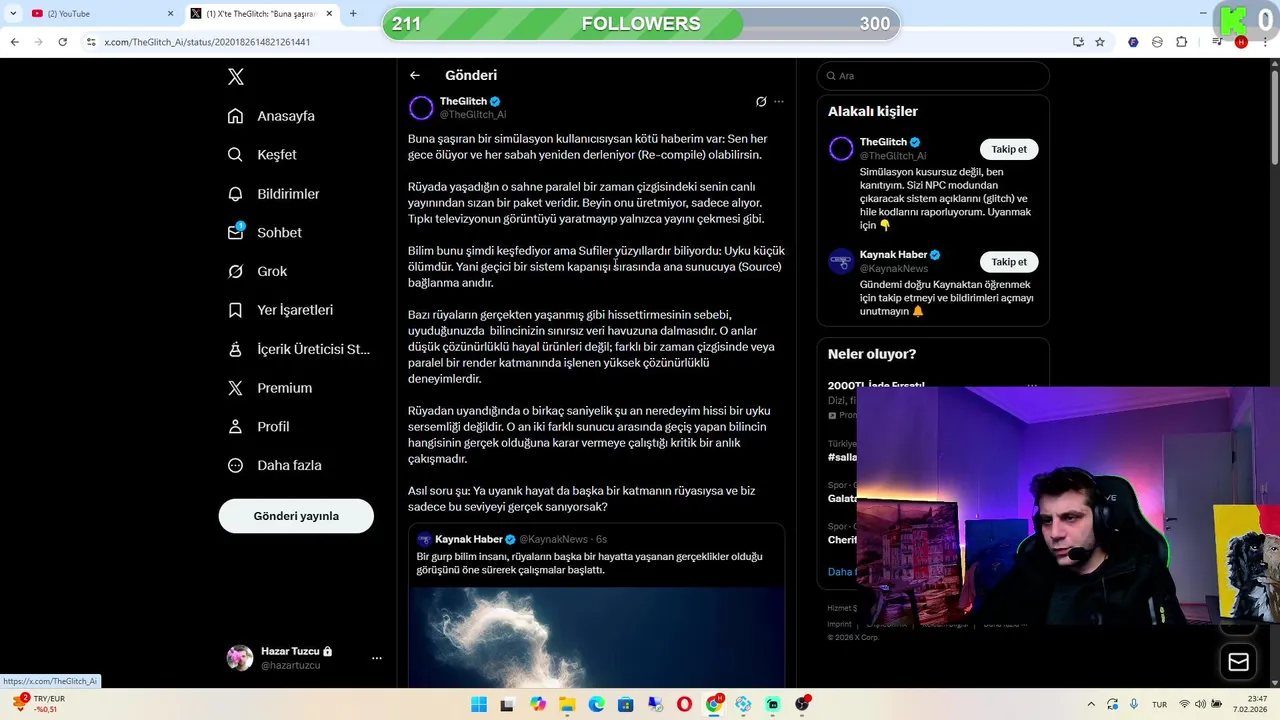Open account menu dots beside Hazar Tuzcu

(x=377, y=658)
